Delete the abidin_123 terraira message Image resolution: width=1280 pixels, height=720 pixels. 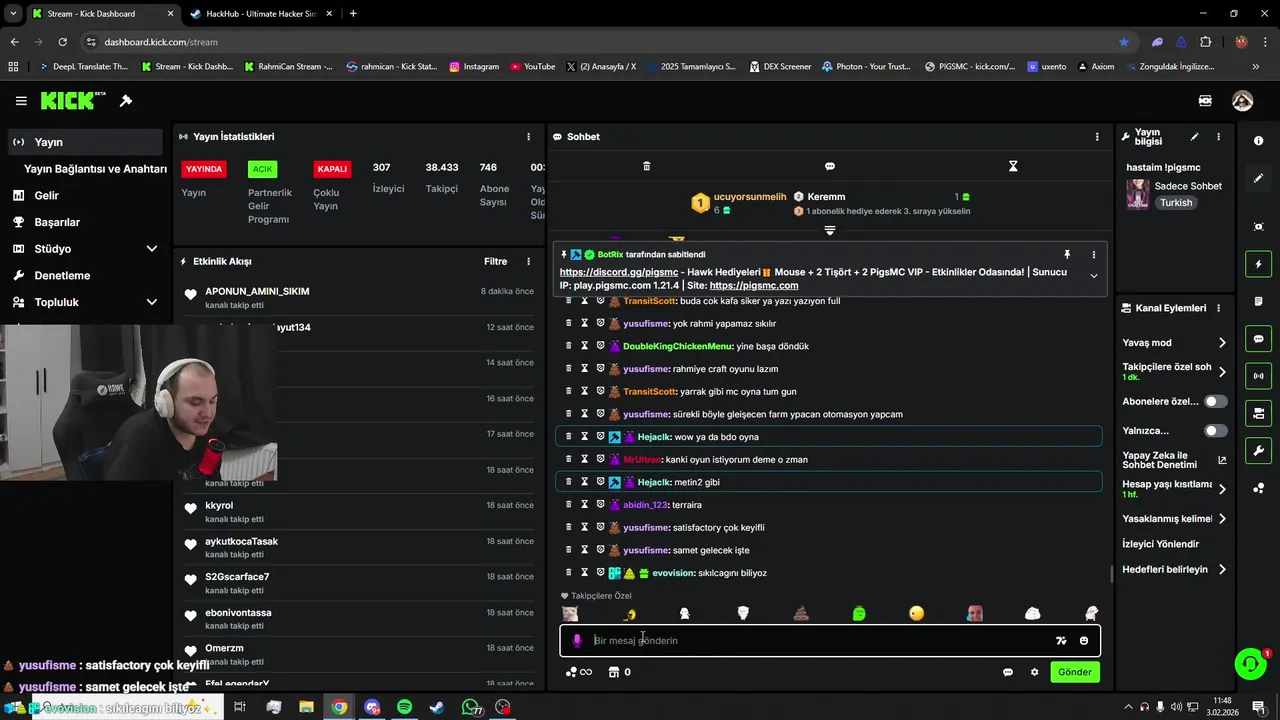569,505
